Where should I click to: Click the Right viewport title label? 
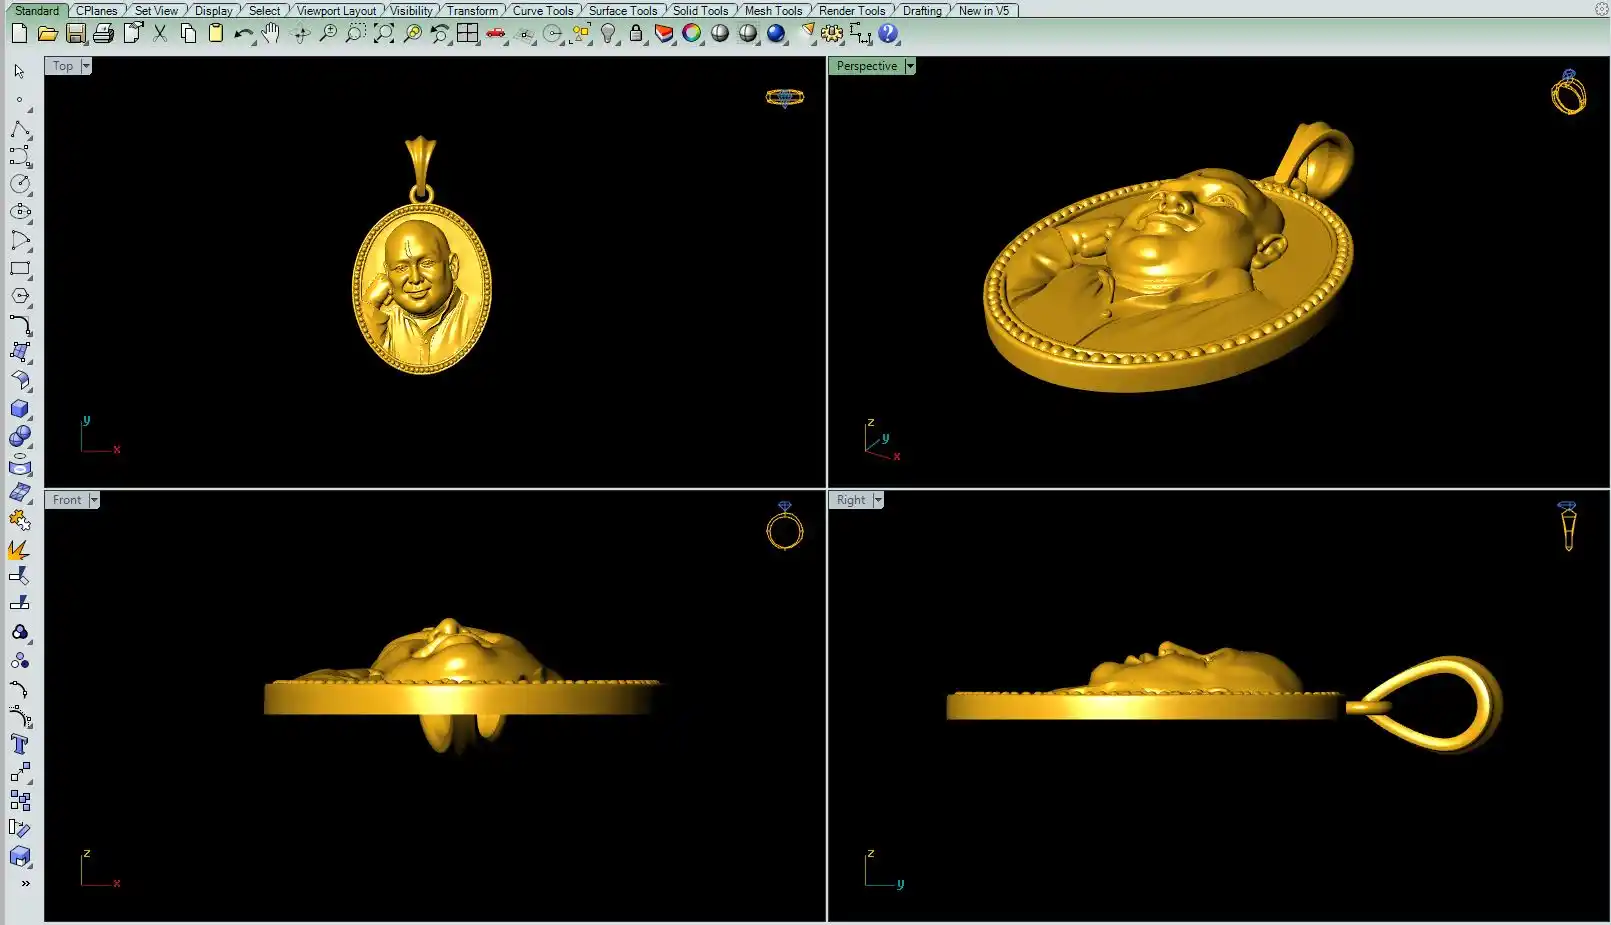tap(851, 500)
